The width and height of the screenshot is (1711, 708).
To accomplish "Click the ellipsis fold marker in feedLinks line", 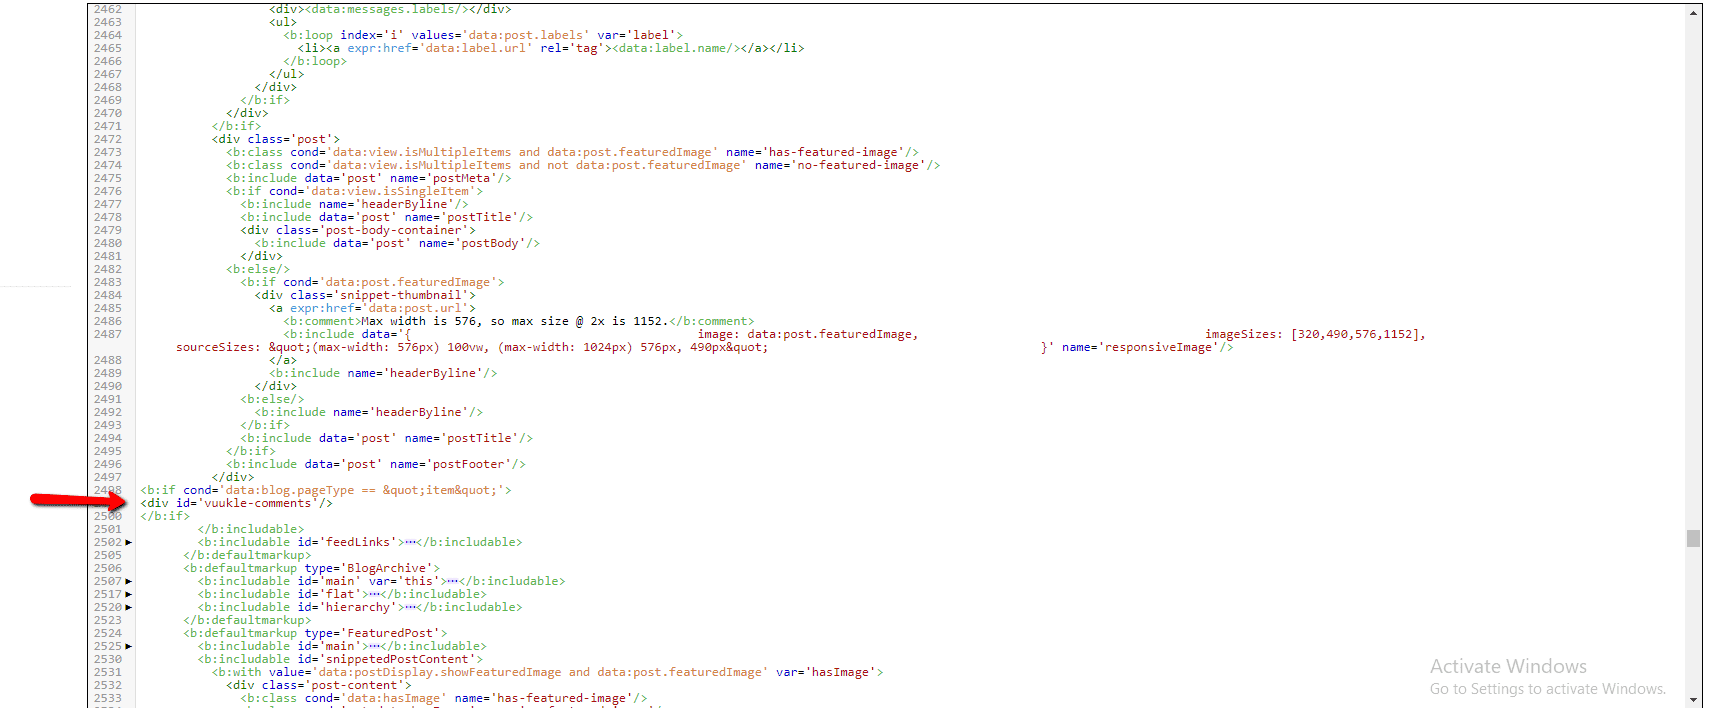I will (410, 543).
